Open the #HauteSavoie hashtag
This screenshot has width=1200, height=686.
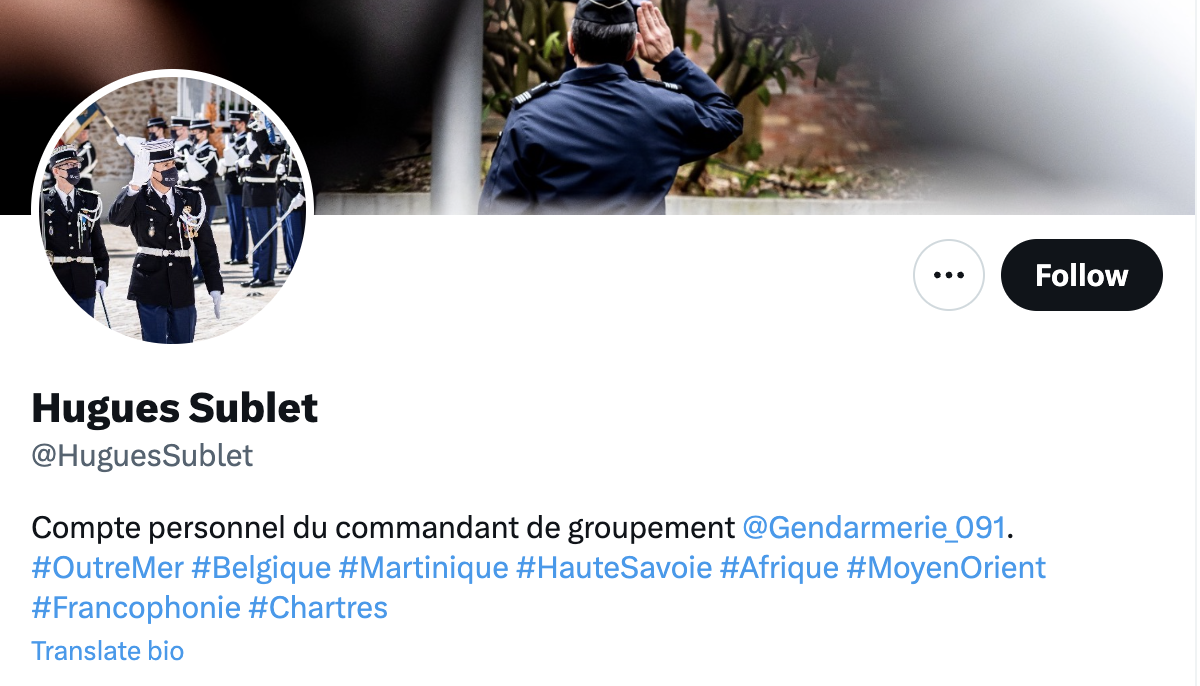click(x=614, y=568)
